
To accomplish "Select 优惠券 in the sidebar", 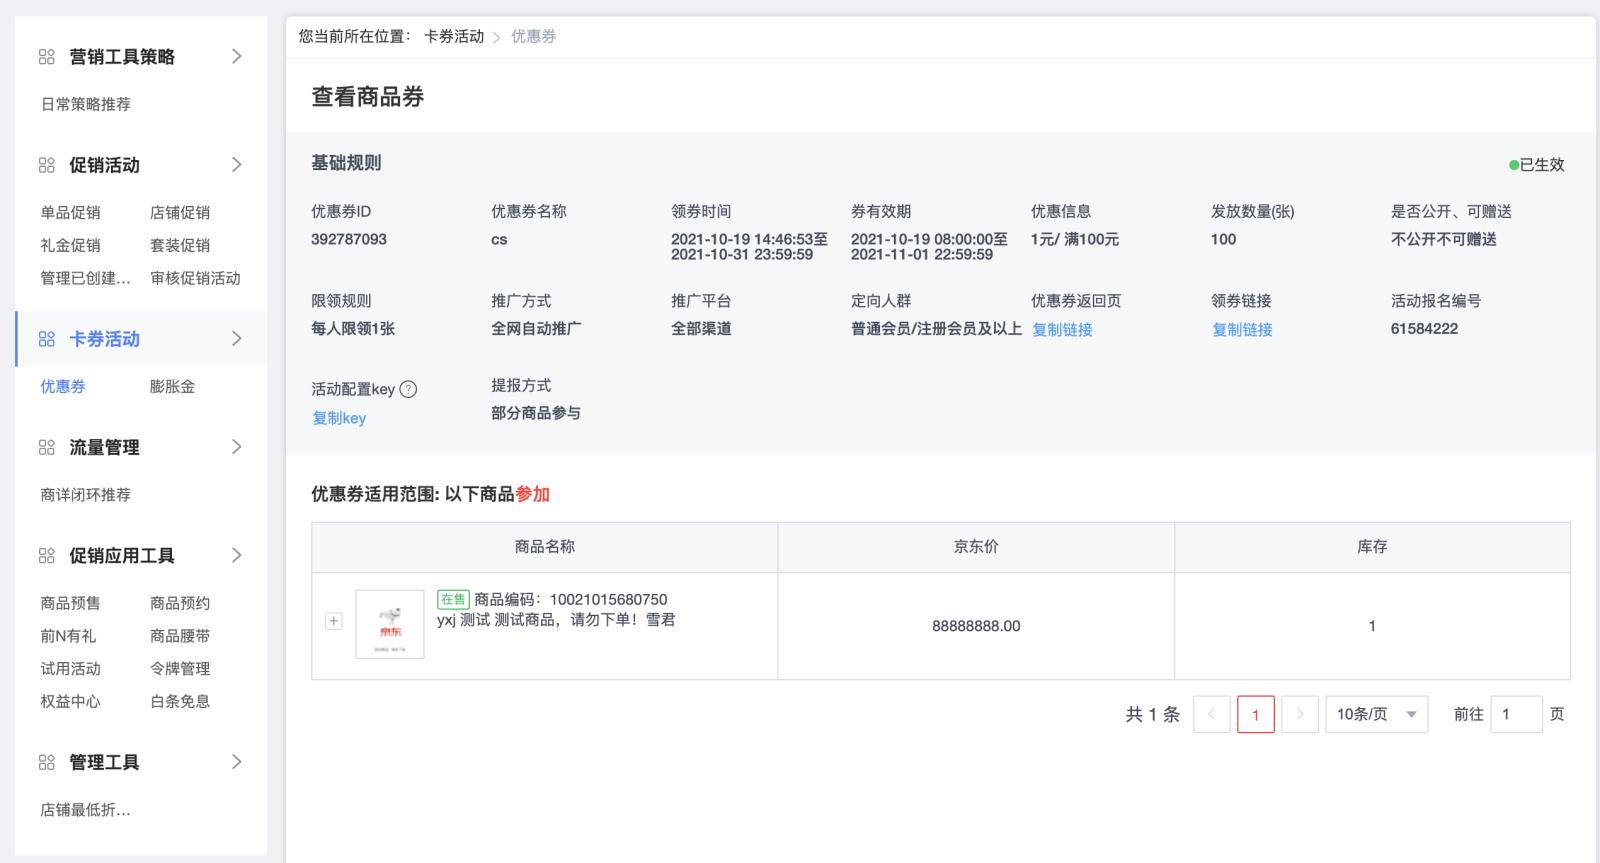I will pyautogui.click(x=63, y=386).
